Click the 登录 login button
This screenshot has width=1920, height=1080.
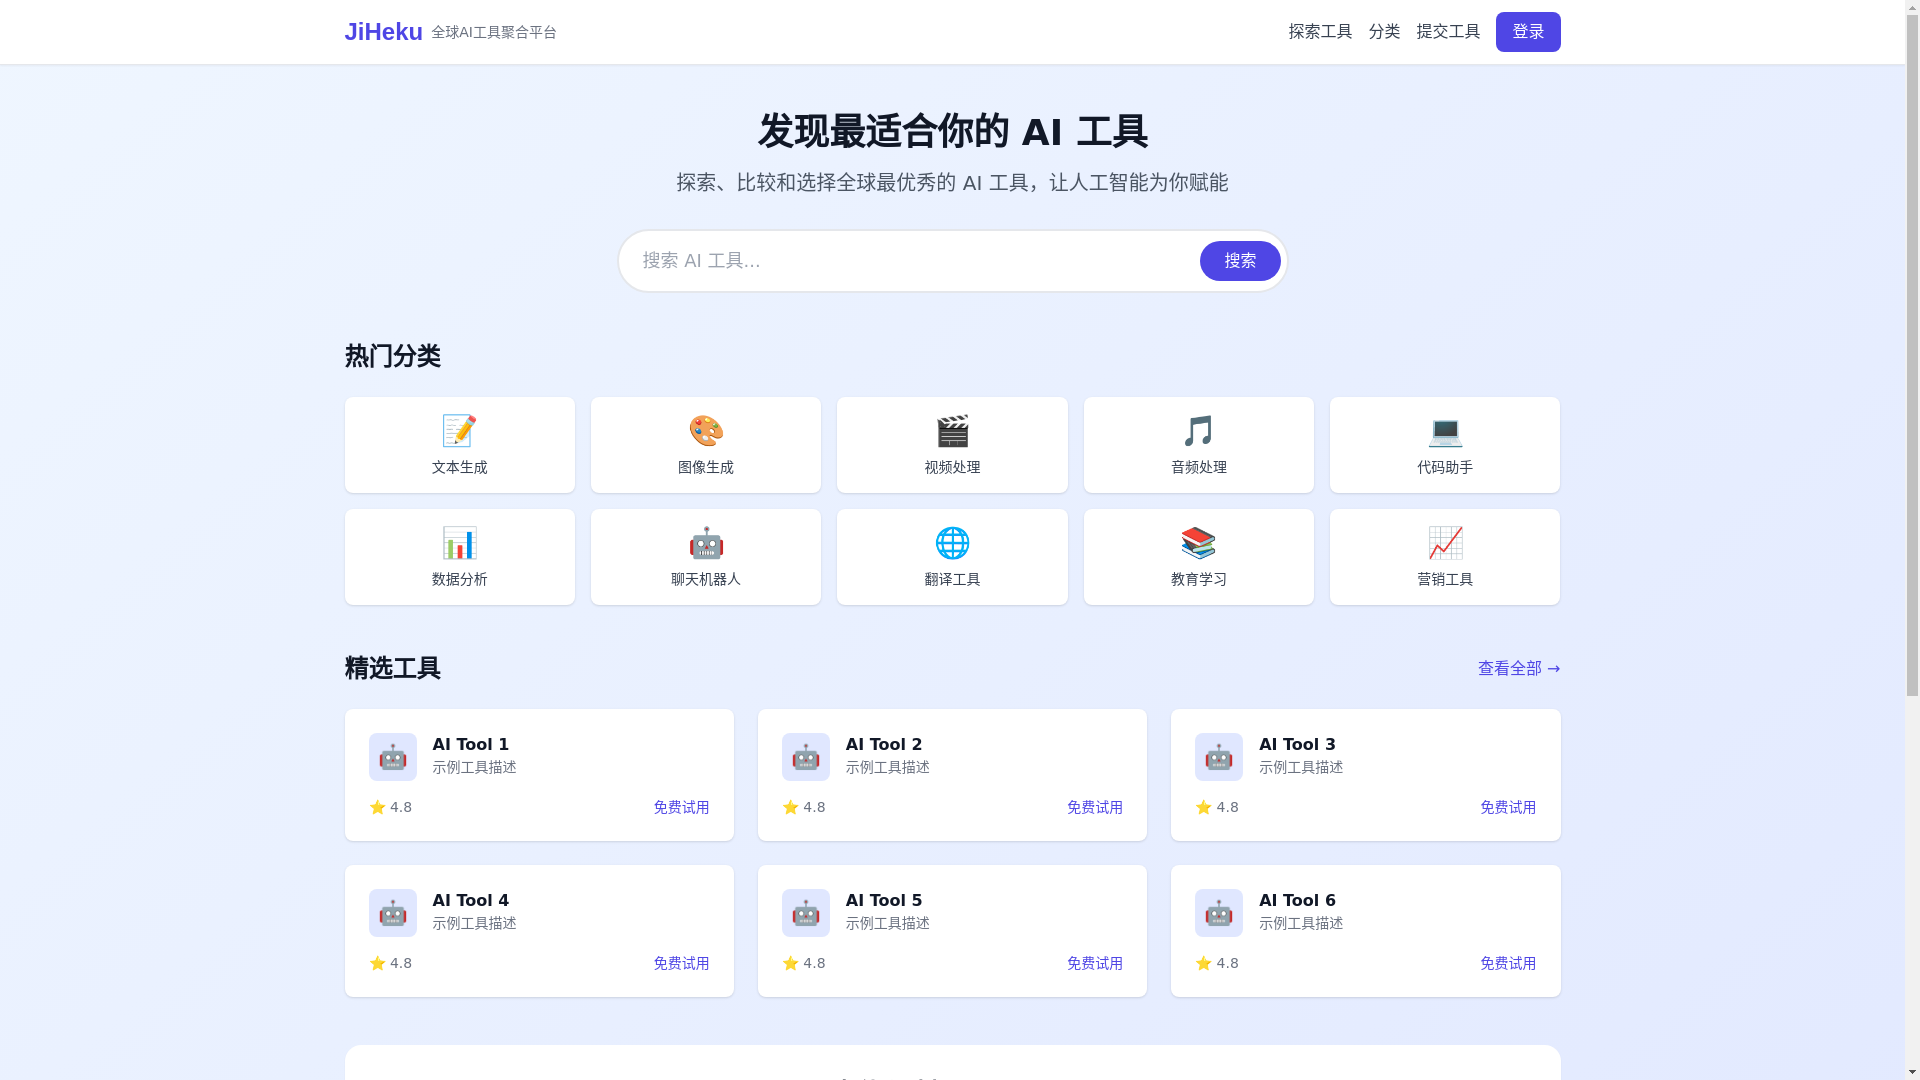(x=1528, y=32)
